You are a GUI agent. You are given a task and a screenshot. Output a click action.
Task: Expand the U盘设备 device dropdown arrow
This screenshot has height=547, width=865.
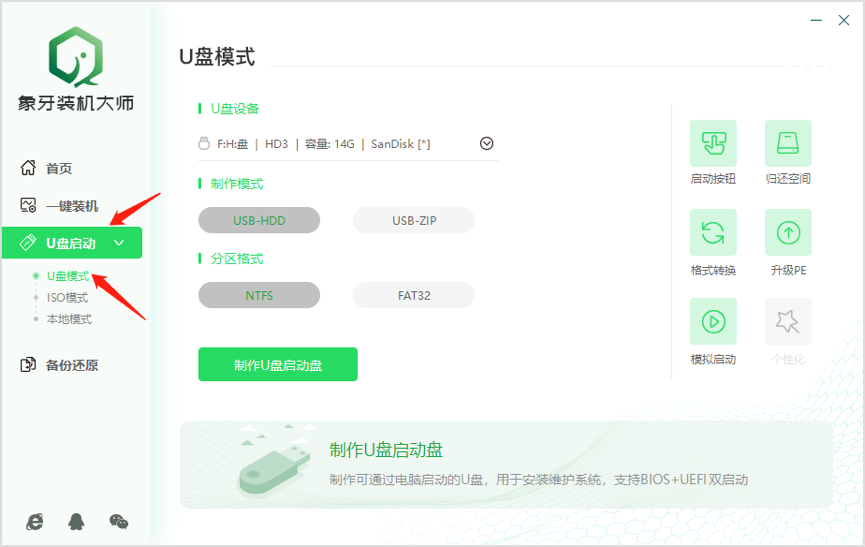(x=487, y=143)
